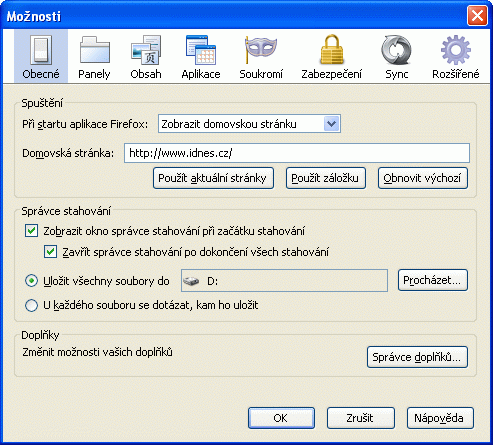Confirm the dialog with OK
This screenshot has width=493, height=445.
click(281, 418)
